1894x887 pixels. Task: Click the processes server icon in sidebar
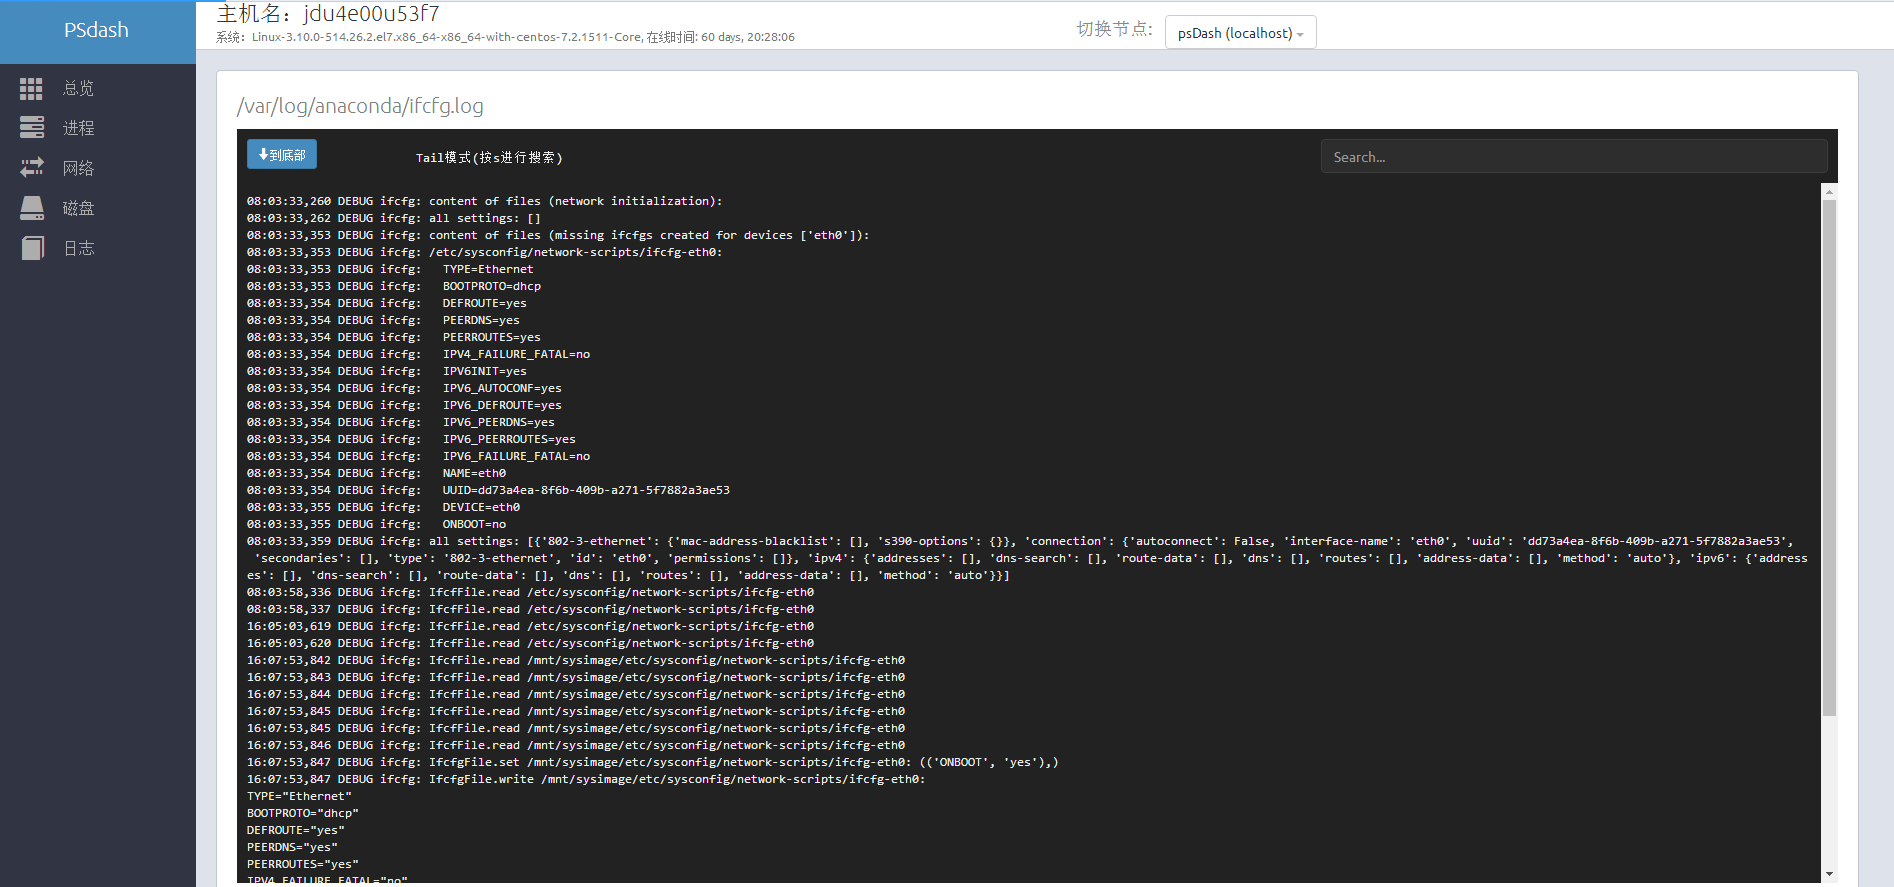click(x=32, y=127)
